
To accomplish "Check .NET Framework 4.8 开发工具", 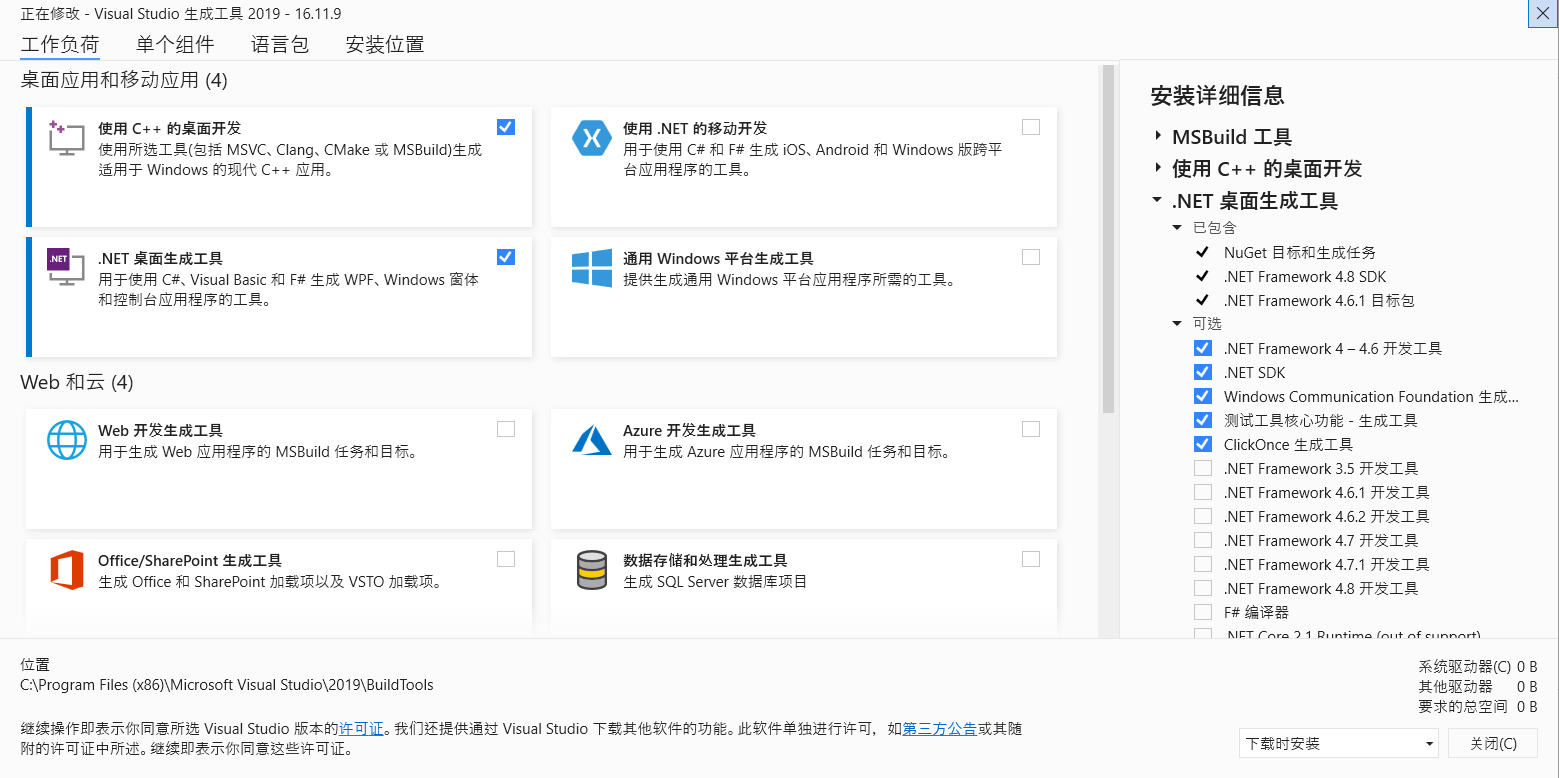I will tap(1203, 588).
